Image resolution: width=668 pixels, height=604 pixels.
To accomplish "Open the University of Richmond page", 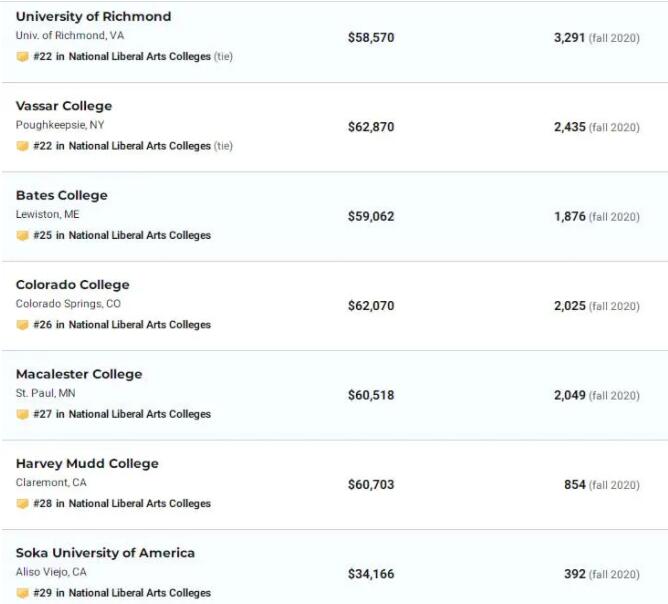I will (x=93, y=17).
